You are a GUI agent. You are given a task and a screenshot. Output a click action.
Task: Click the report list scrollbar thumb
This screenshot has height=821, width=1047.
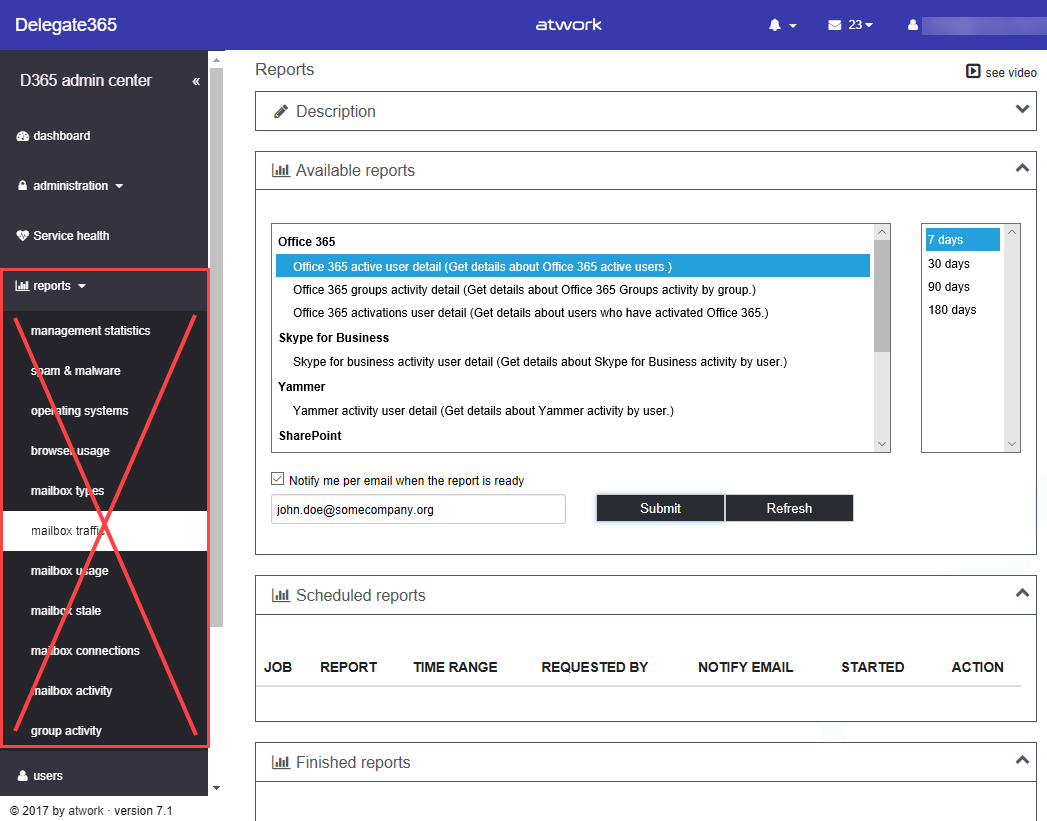tap(881, 295)
